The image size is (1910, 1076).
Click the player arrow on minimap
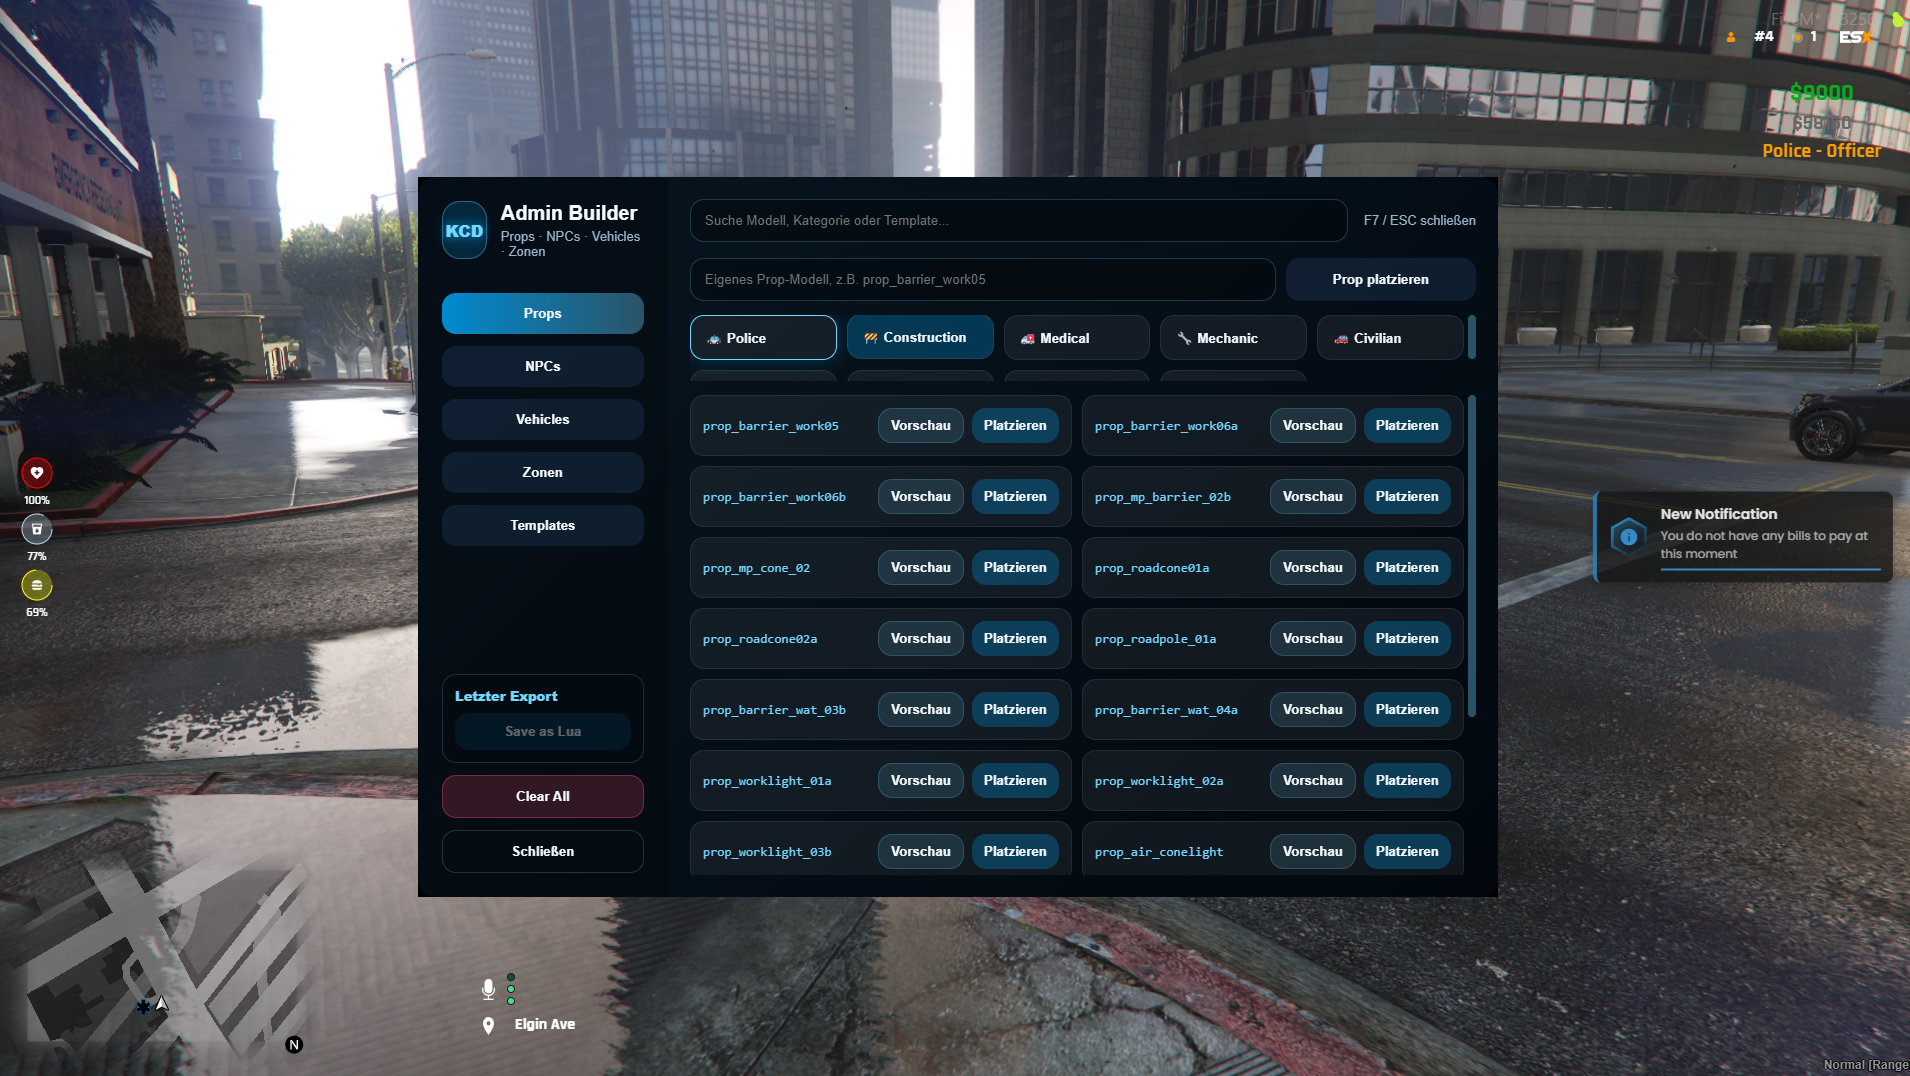(162, 1003)
